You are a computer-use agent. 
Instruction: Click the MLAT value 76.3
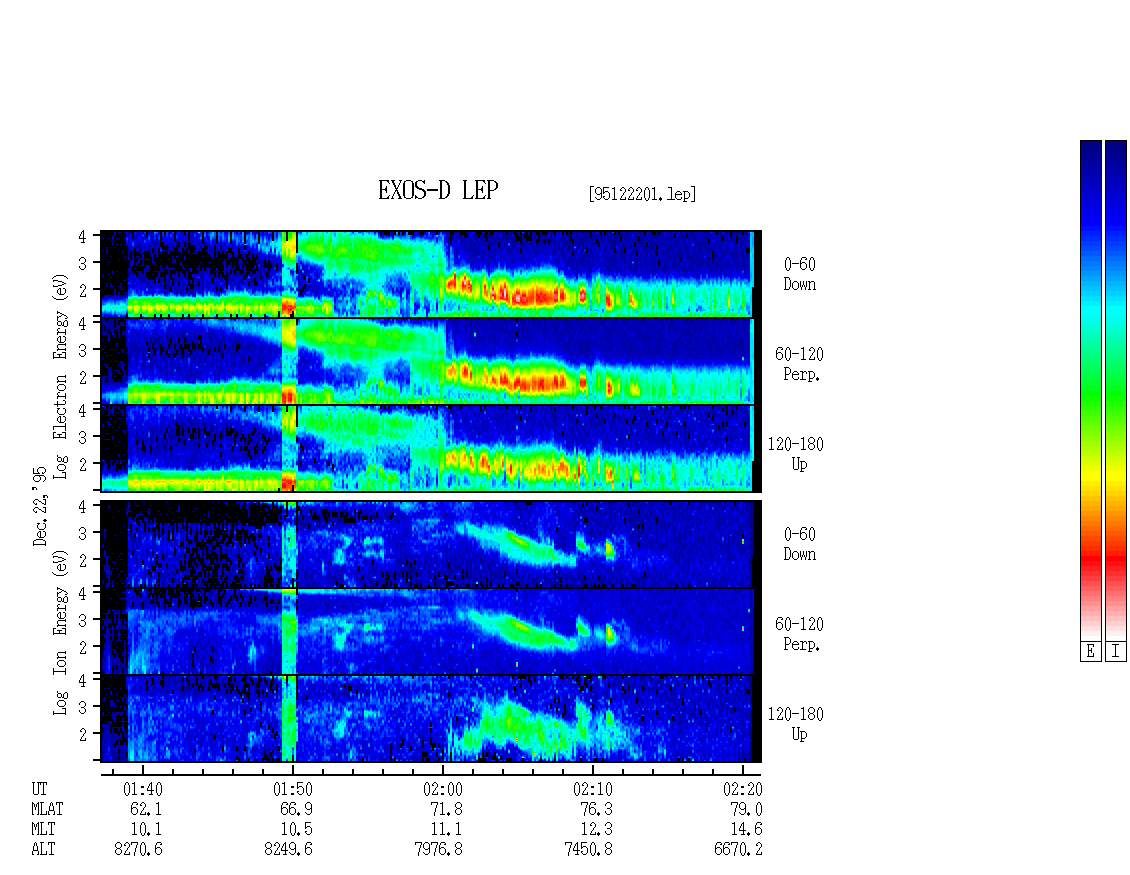click(596, 809)
